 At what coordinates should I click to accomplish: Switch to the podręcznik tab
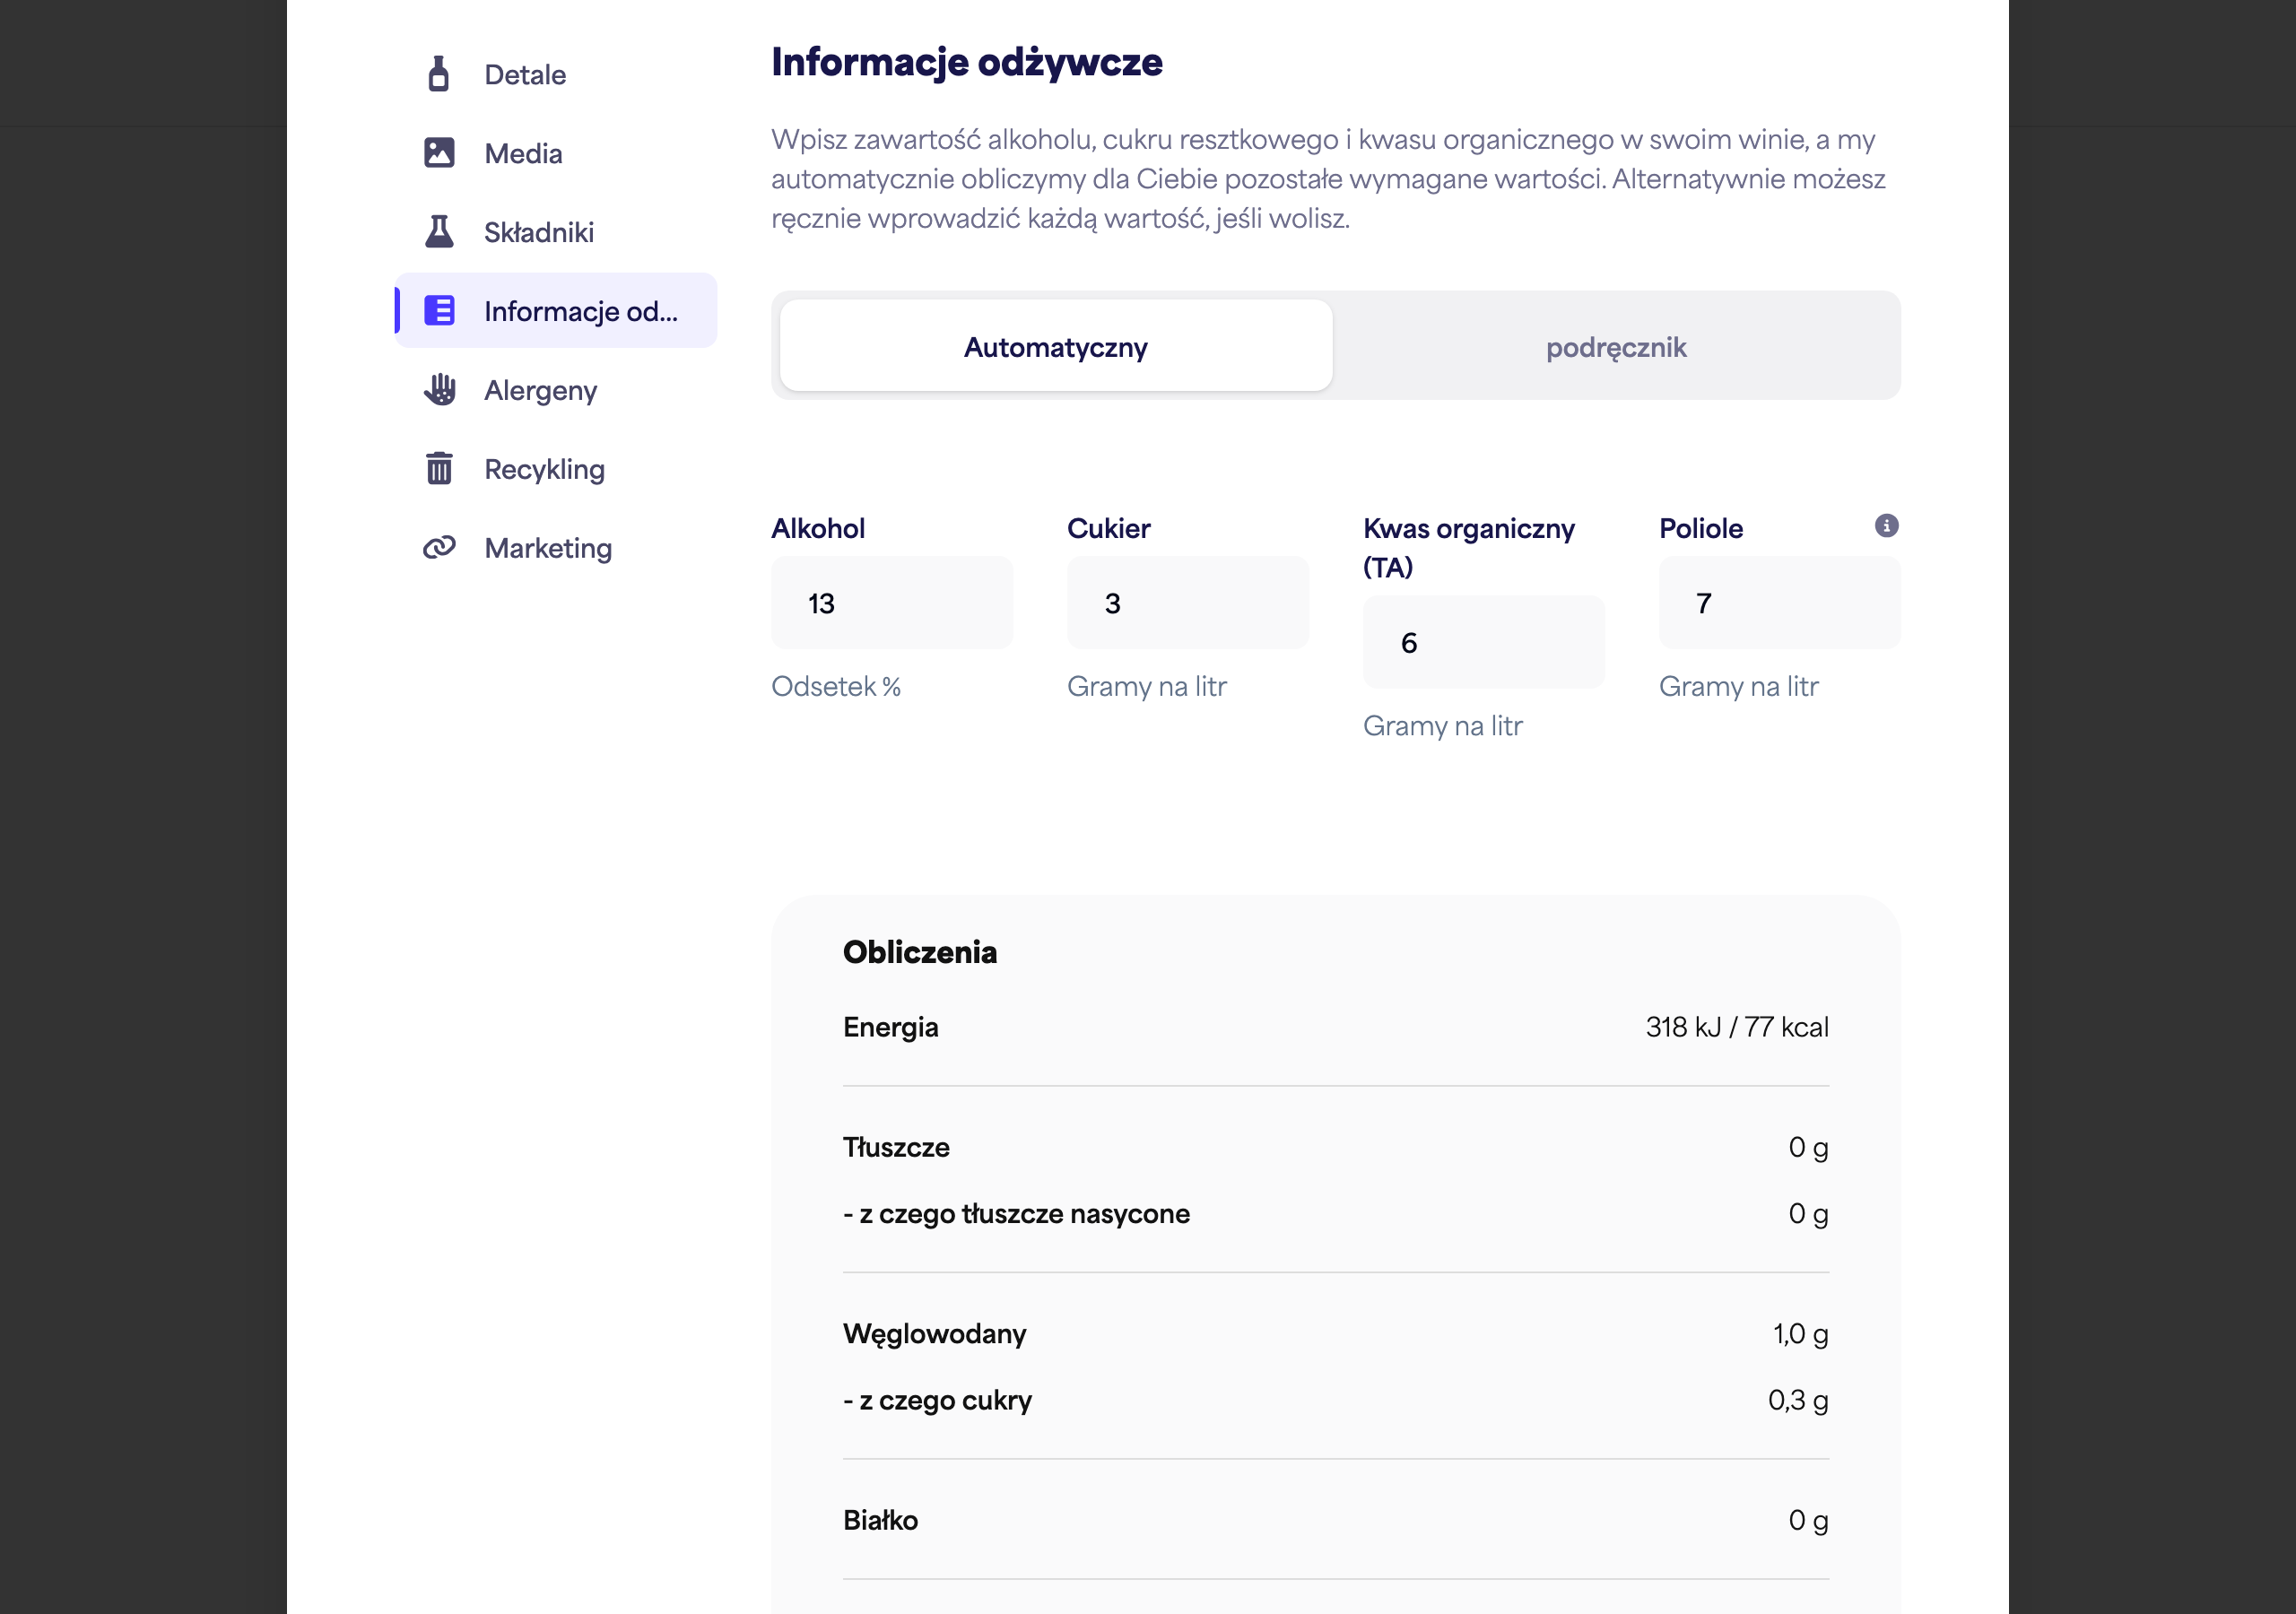coord(1616,346)
